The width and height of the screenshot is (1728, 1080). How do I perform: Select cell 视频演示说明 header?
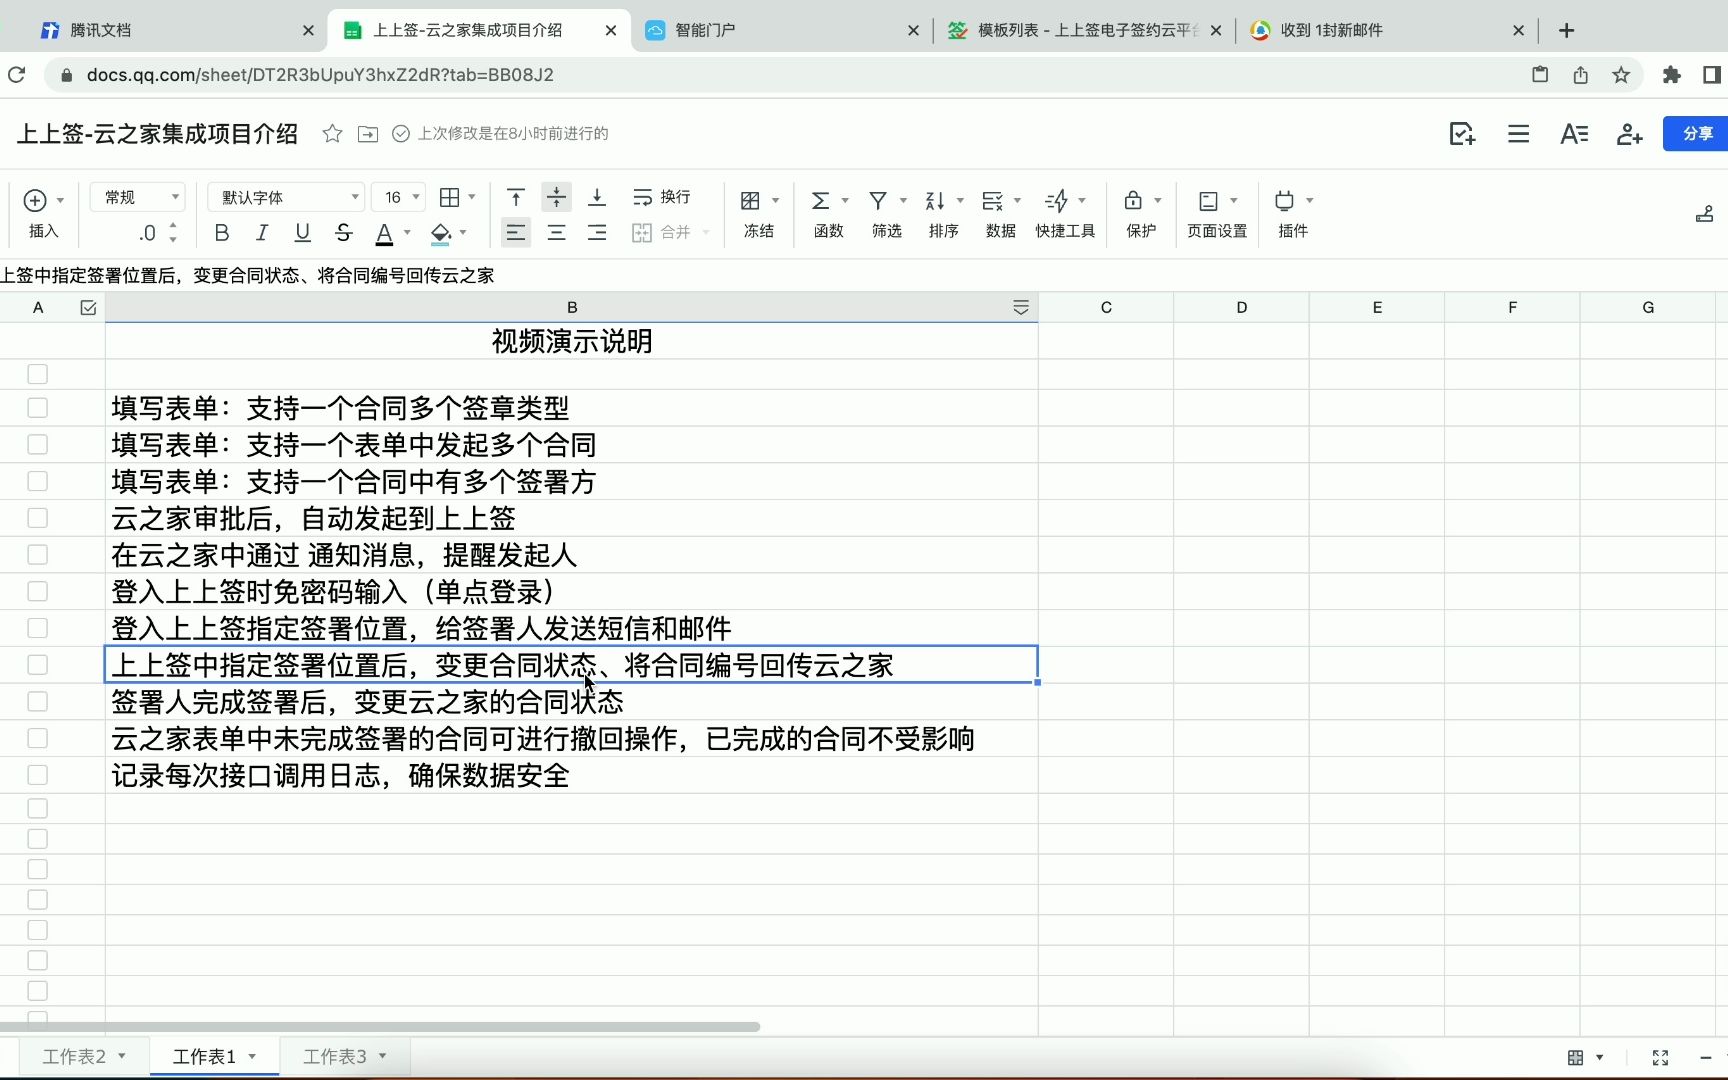coord(572,341)
